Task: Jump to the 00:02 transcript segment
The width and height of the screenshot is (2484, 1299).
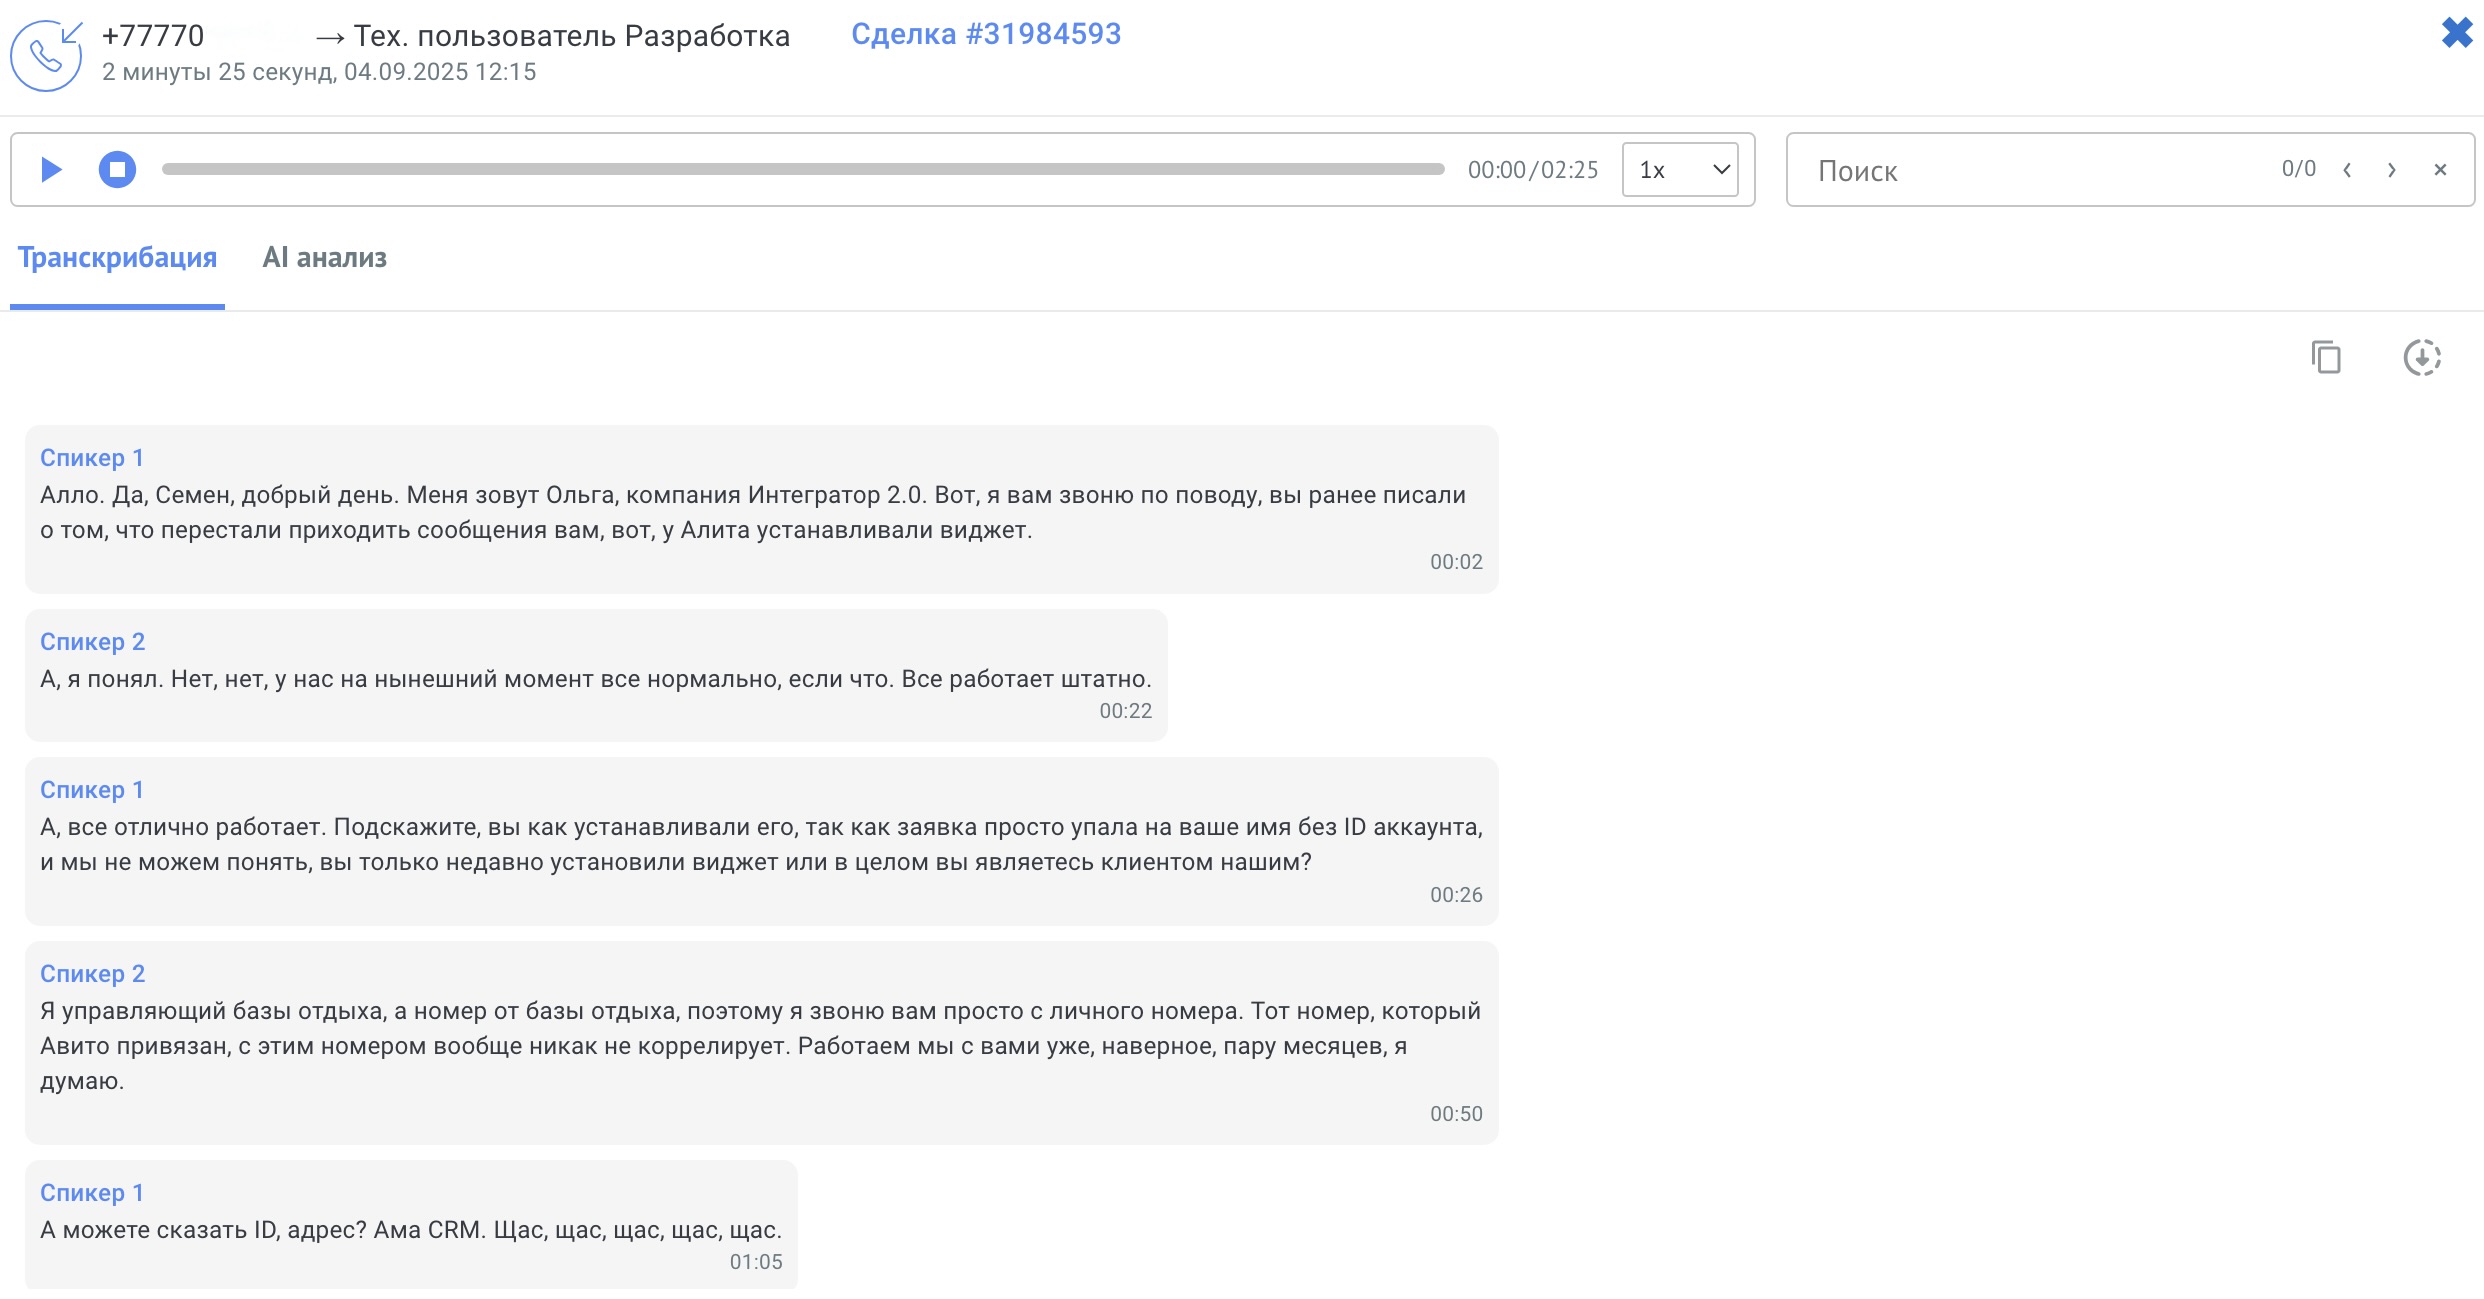Action: pyautogui.click(x=1455, y=562)
